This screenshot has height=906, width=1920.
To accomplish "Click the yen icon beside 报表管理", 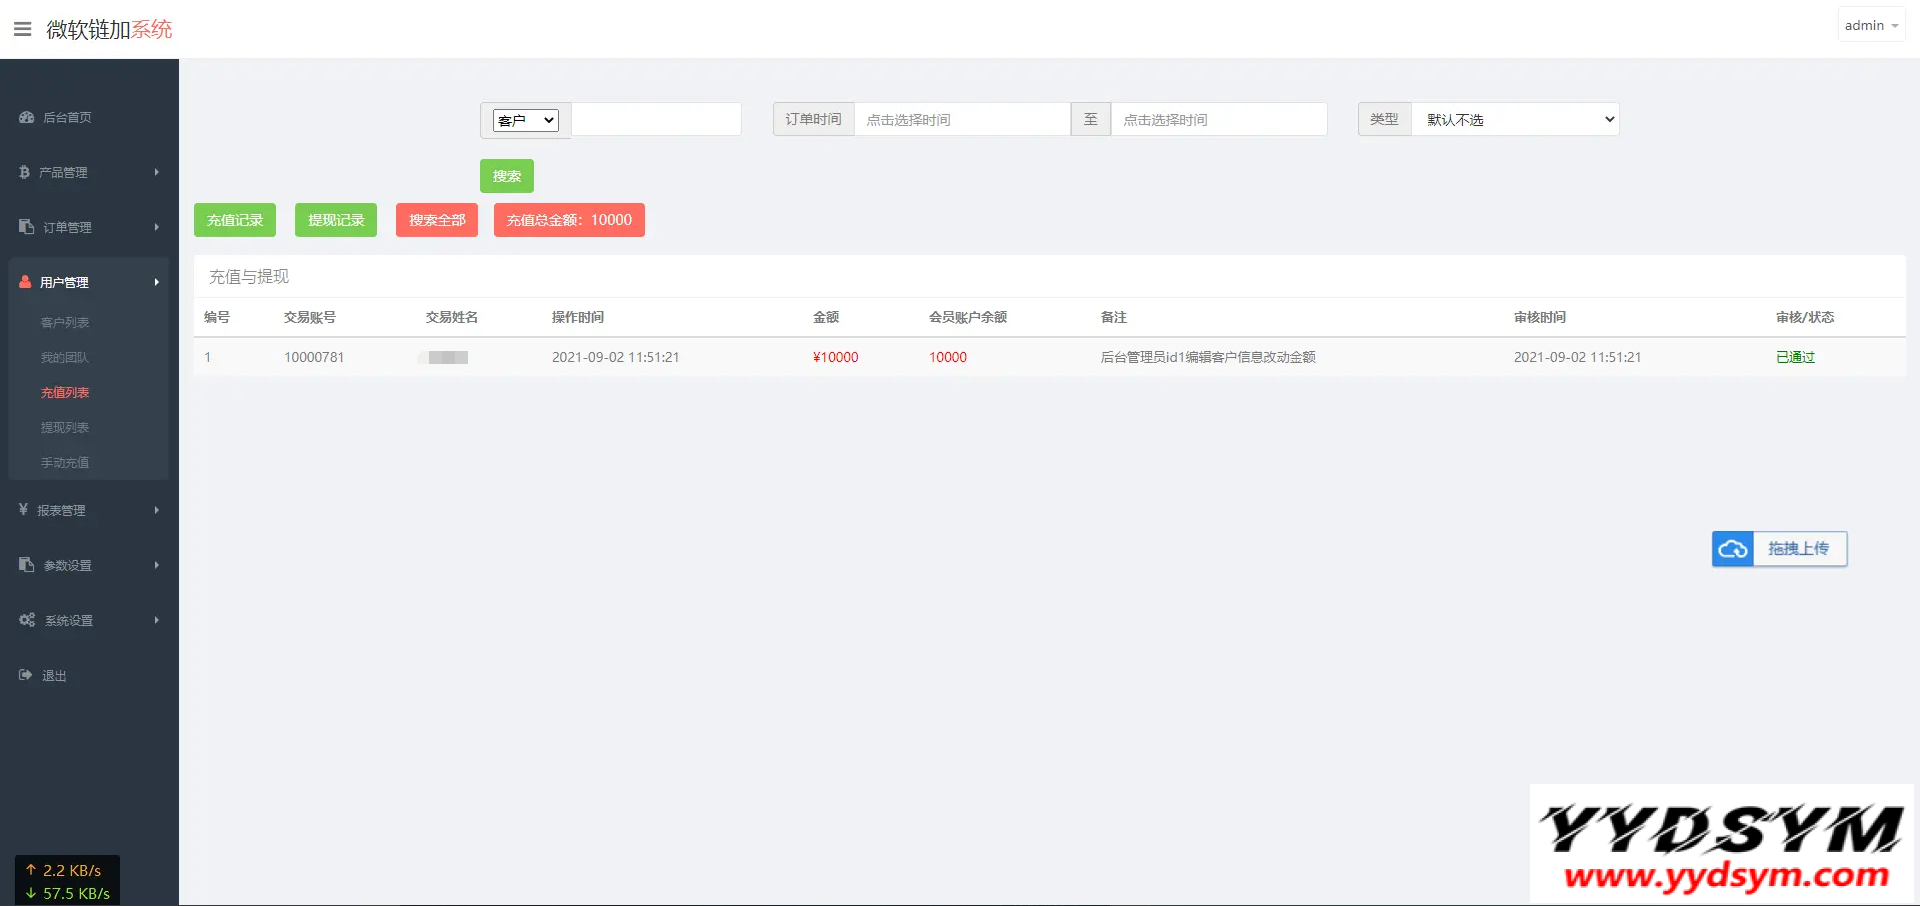I will pyautogui.click(x=23, y=510).
